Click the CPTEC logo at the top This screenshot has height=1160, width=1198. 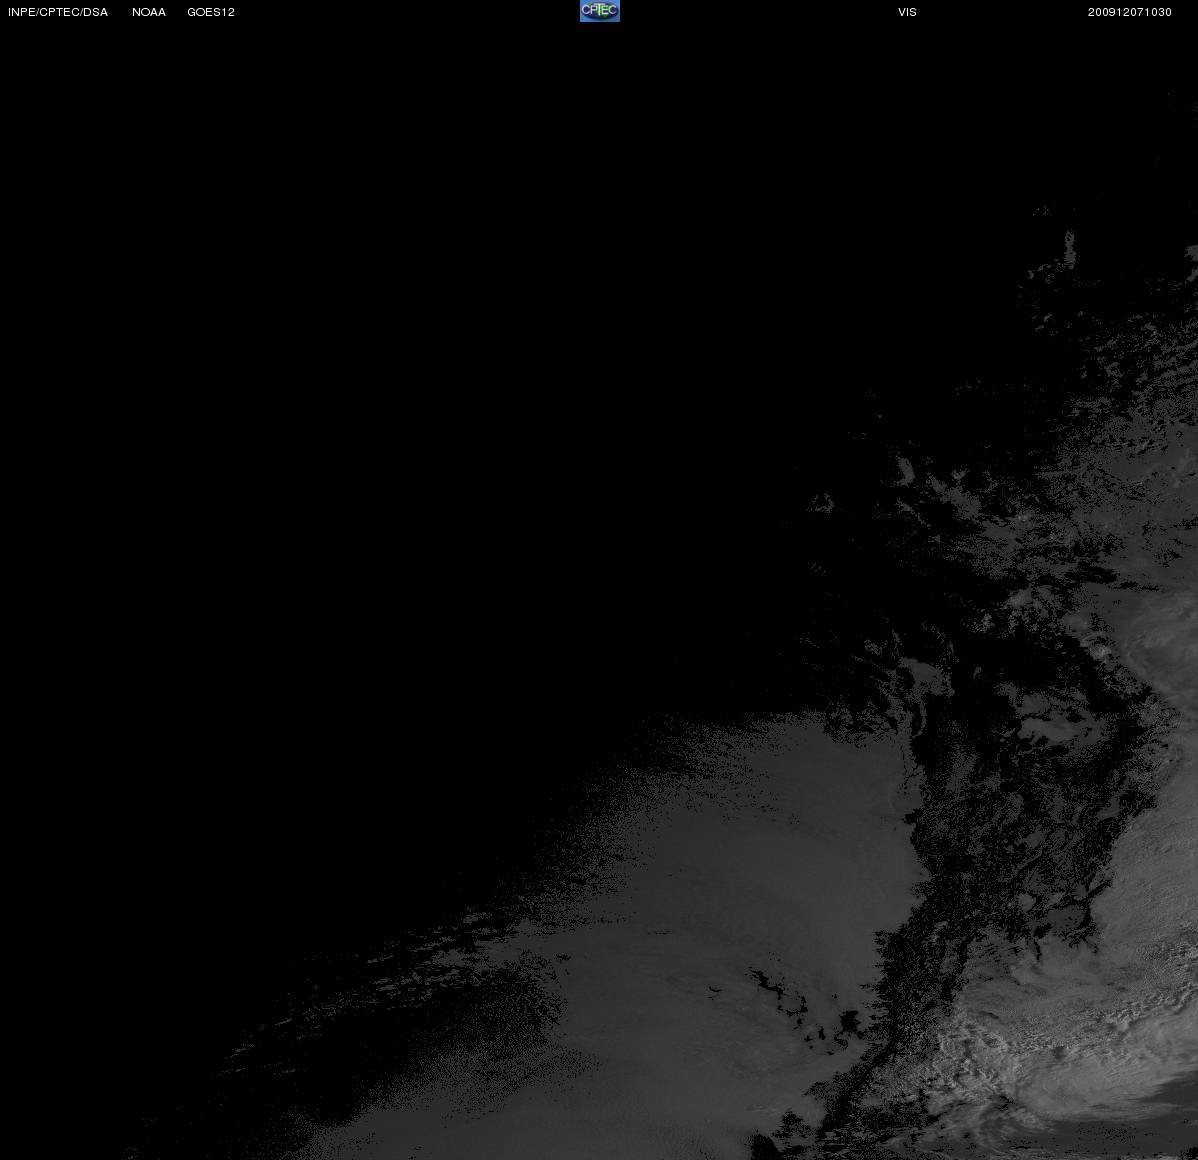600,11
